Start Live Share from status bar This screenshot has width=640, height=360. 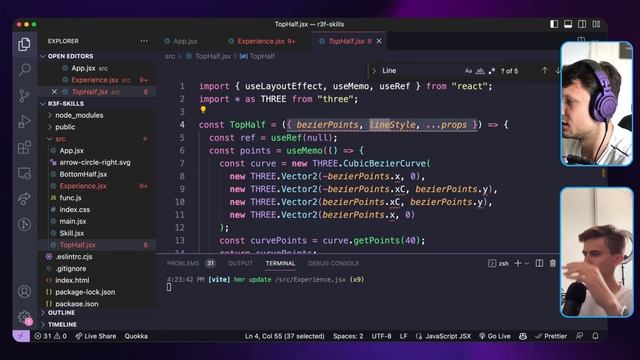point(96,336)
